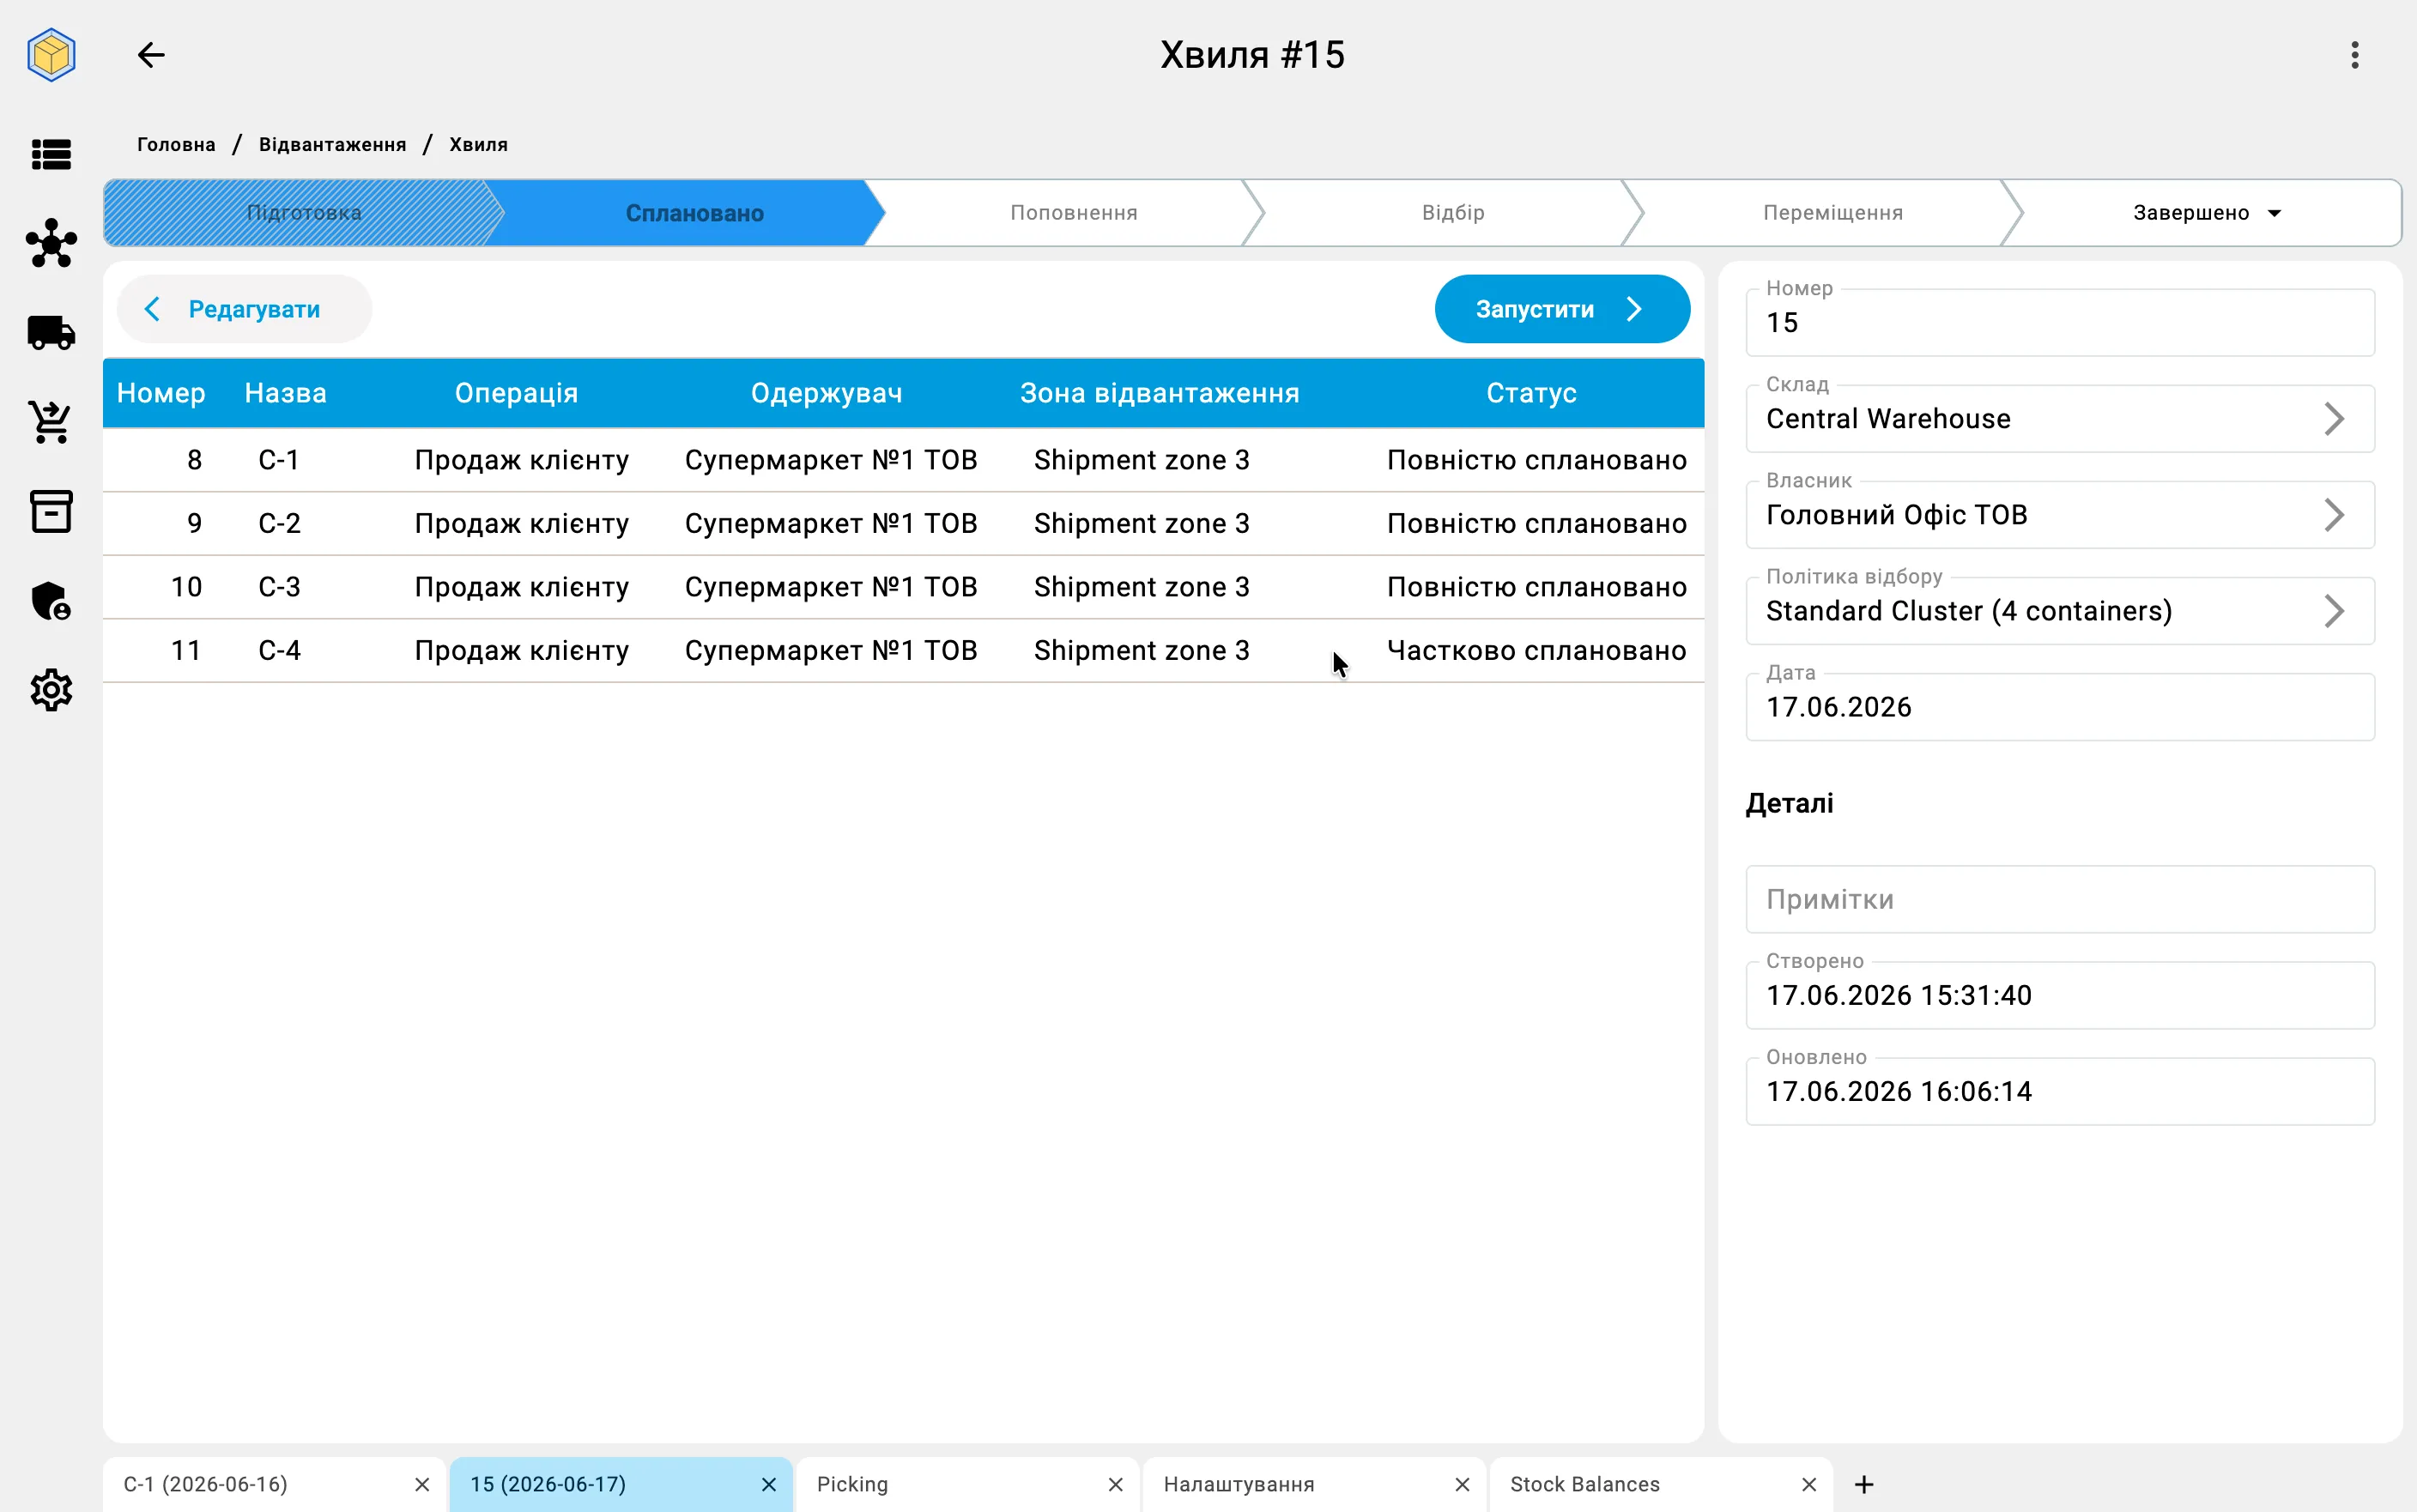Close the 15 (2026-06-17) tab
The width and height of the screenshot is (2417, 1512).
[x=768, y=1484]
